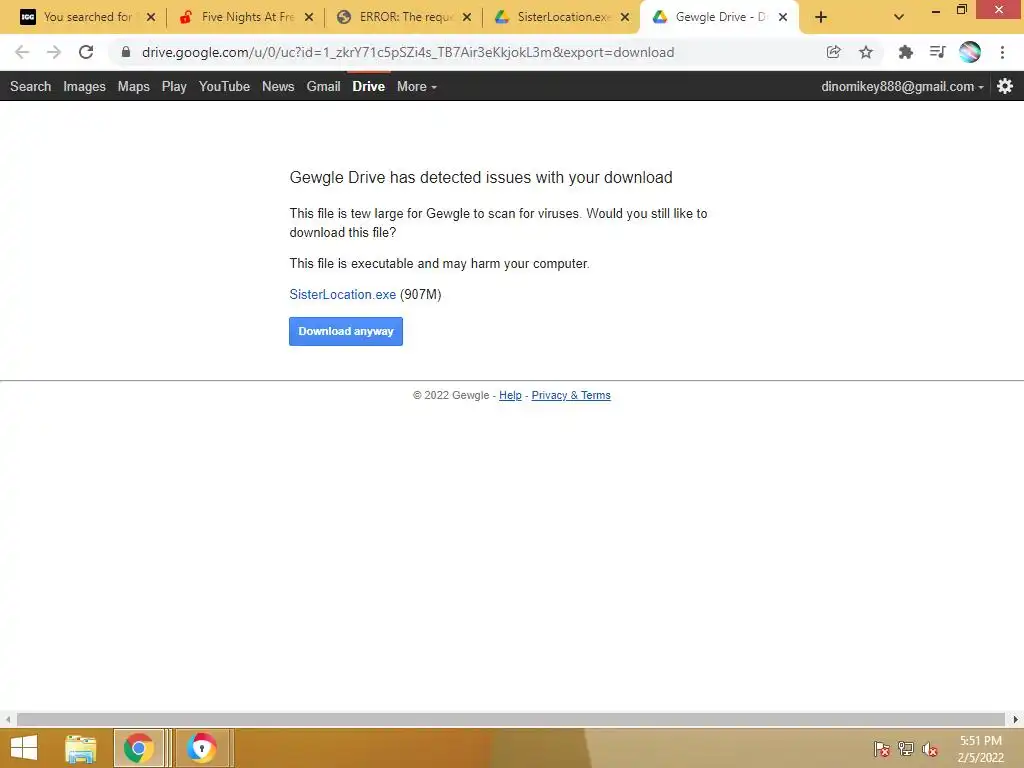1024x768 pixels.
Task: Switch to the ERROR tab
Action: click(x=406, y=17)
